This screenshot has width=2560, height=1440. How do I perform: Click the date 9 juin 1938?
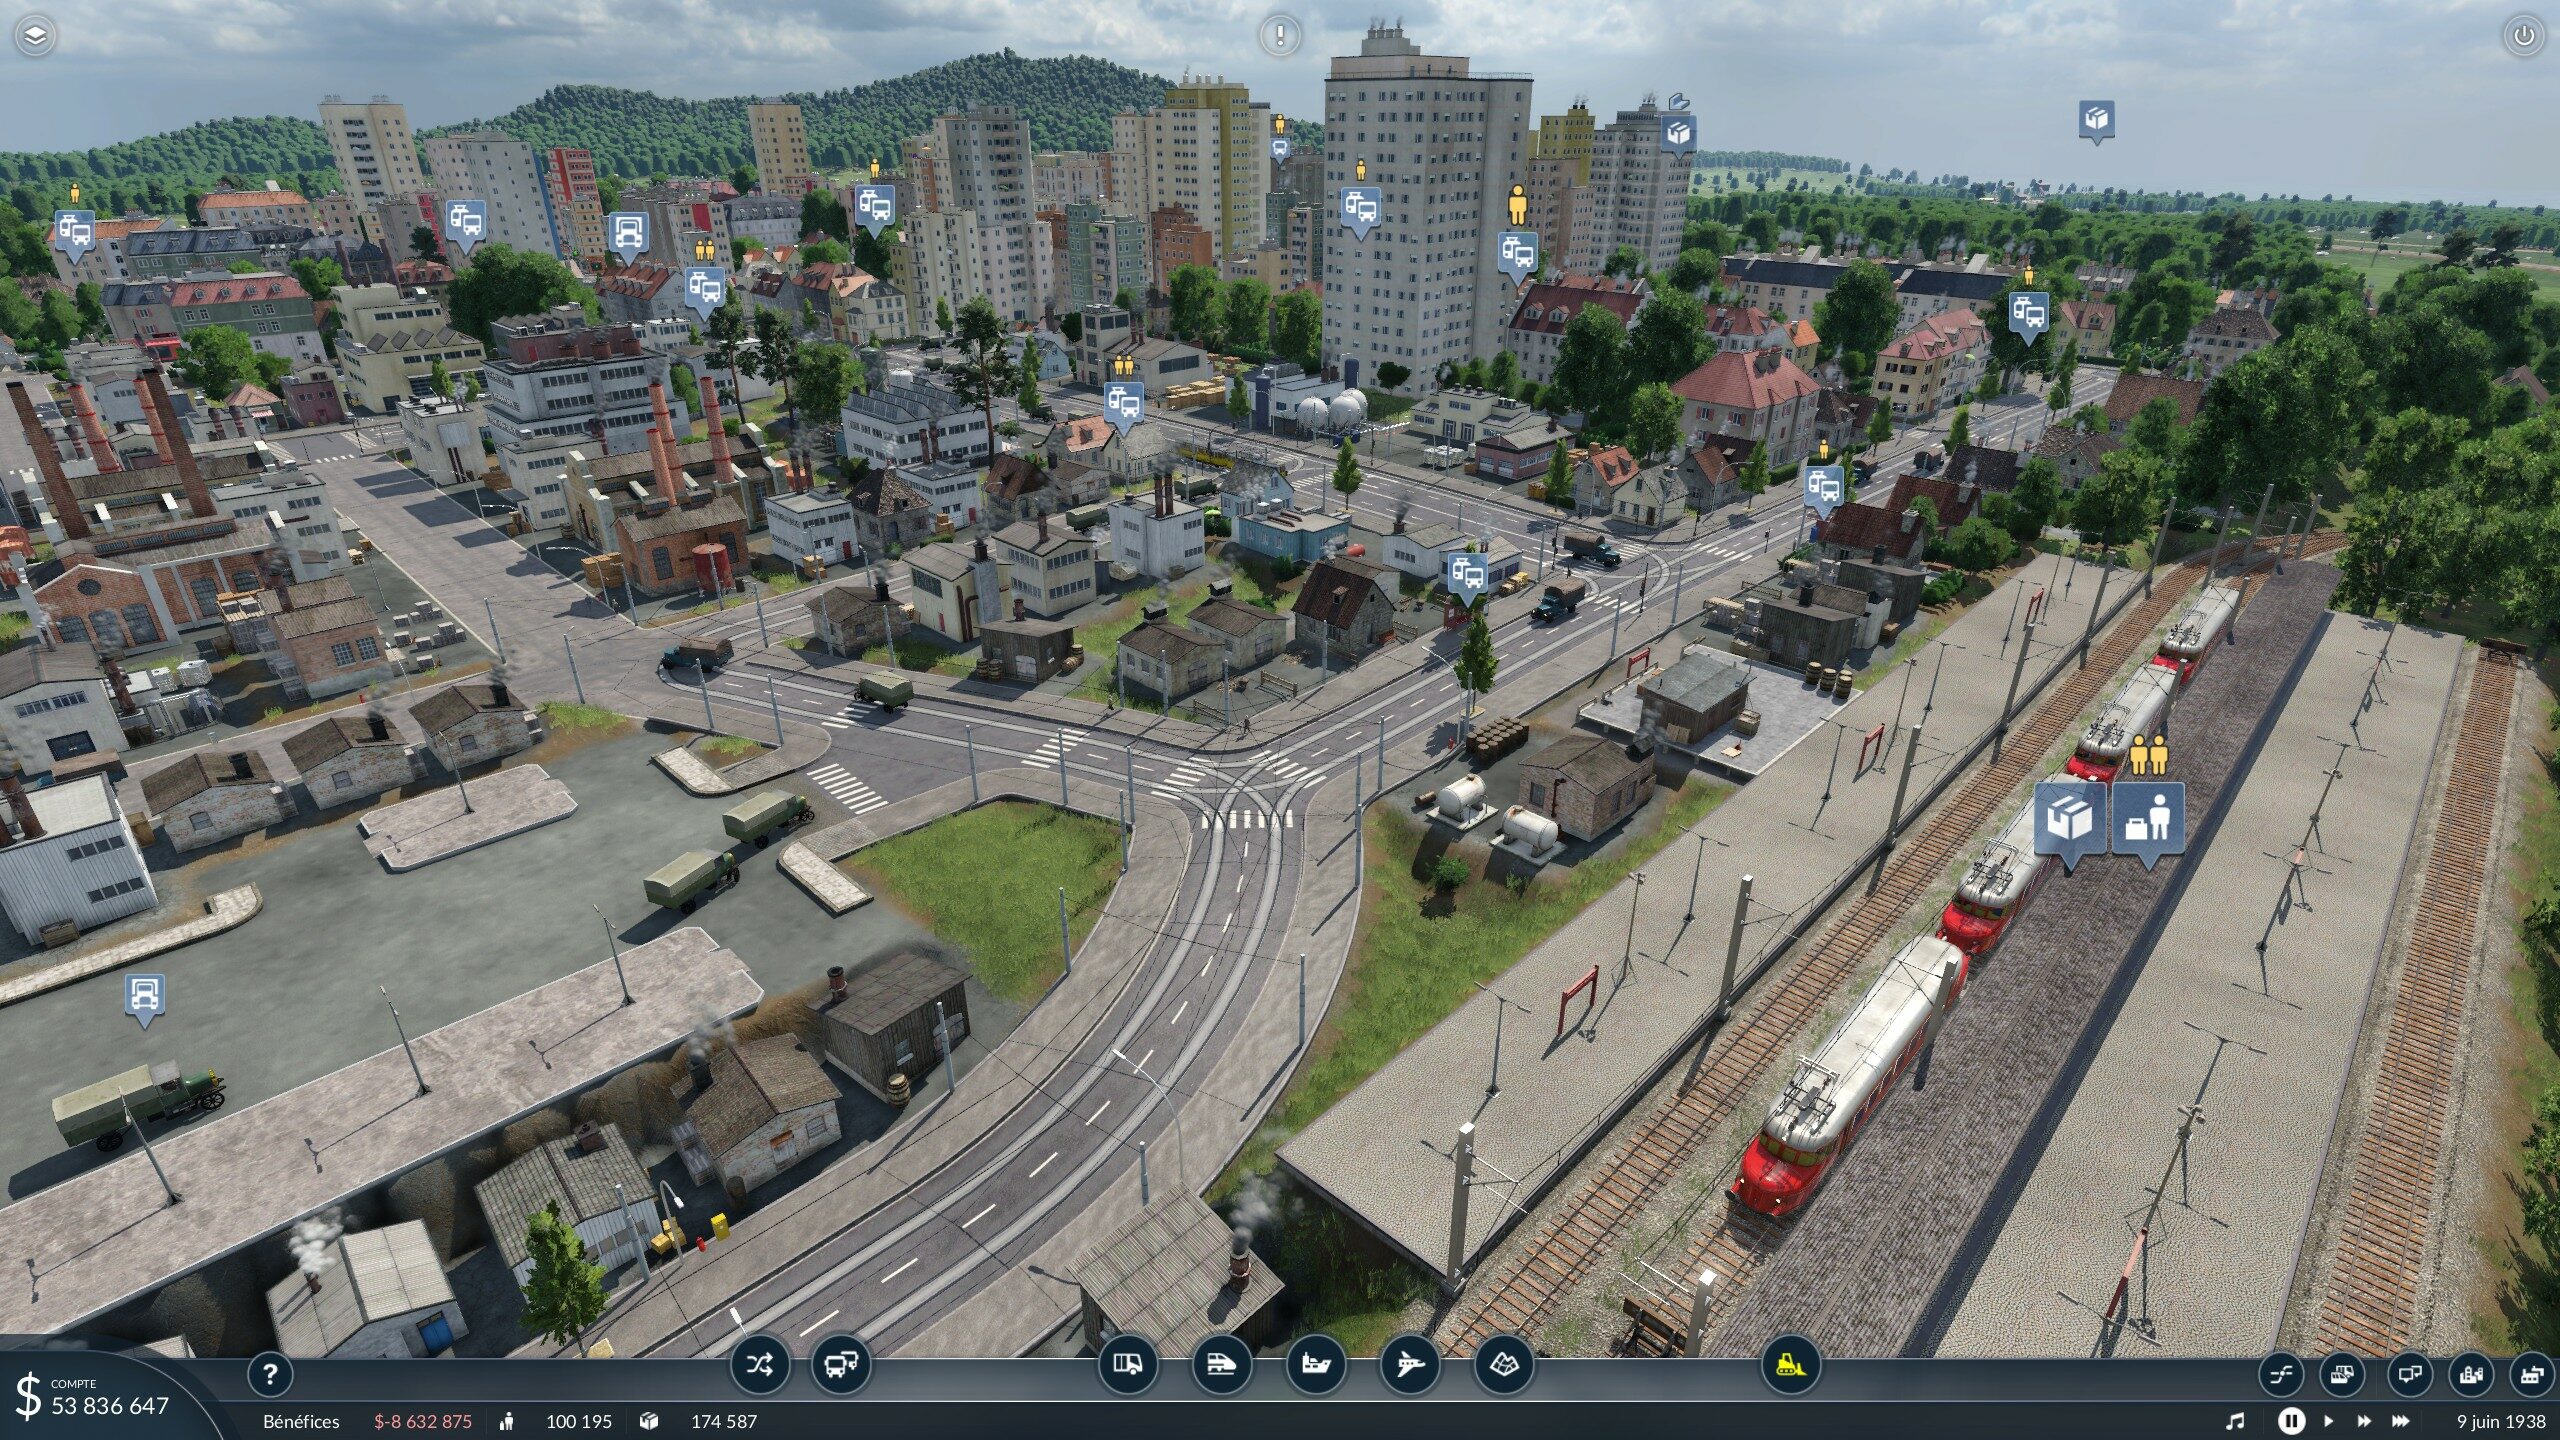pyautogui.click(x=2501, y=1421)
